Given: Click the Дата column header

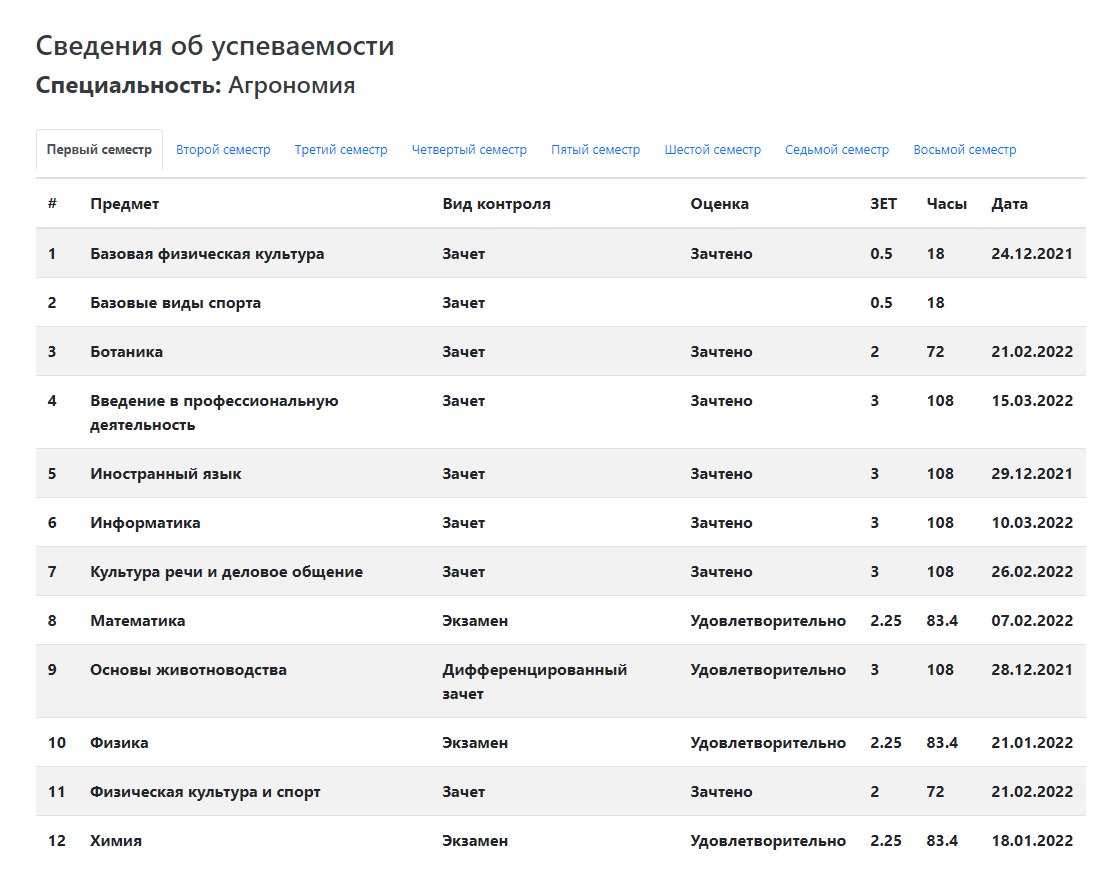Looking at the screenshot, I should (x=1010, y=204).
